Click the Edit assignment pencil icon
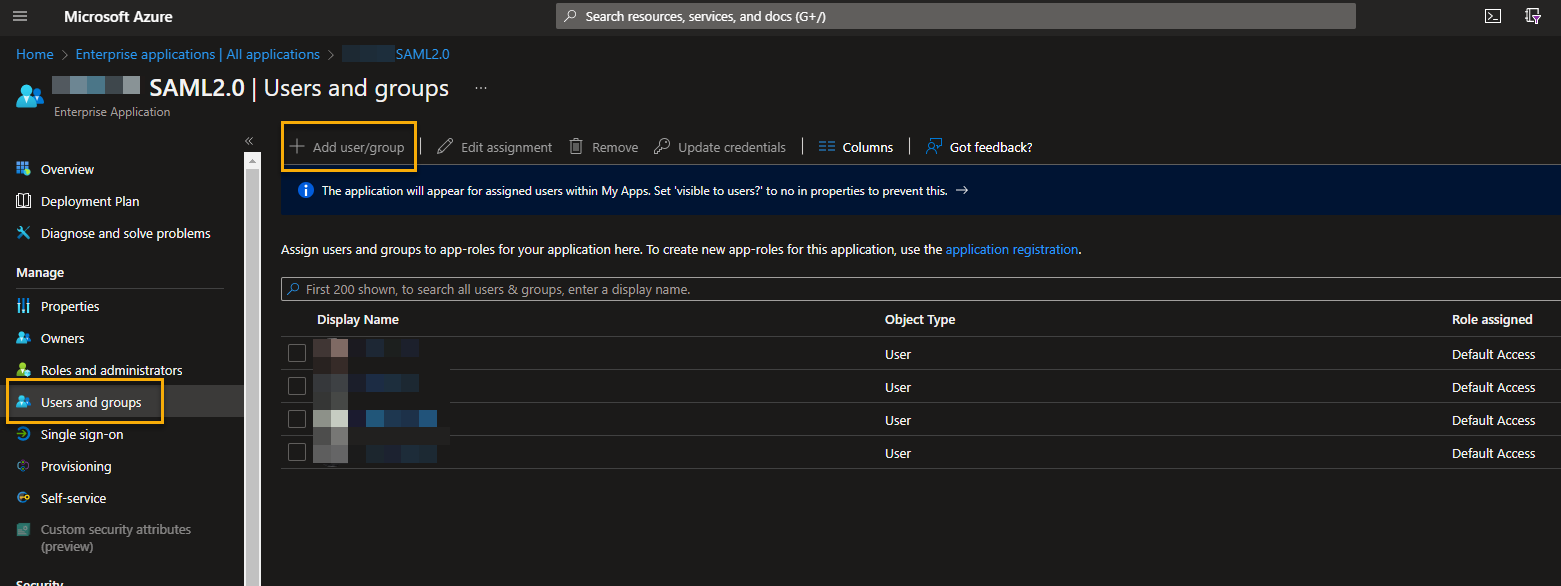Viewport: 1561px width, 586px height. click(x=445, y=147)
